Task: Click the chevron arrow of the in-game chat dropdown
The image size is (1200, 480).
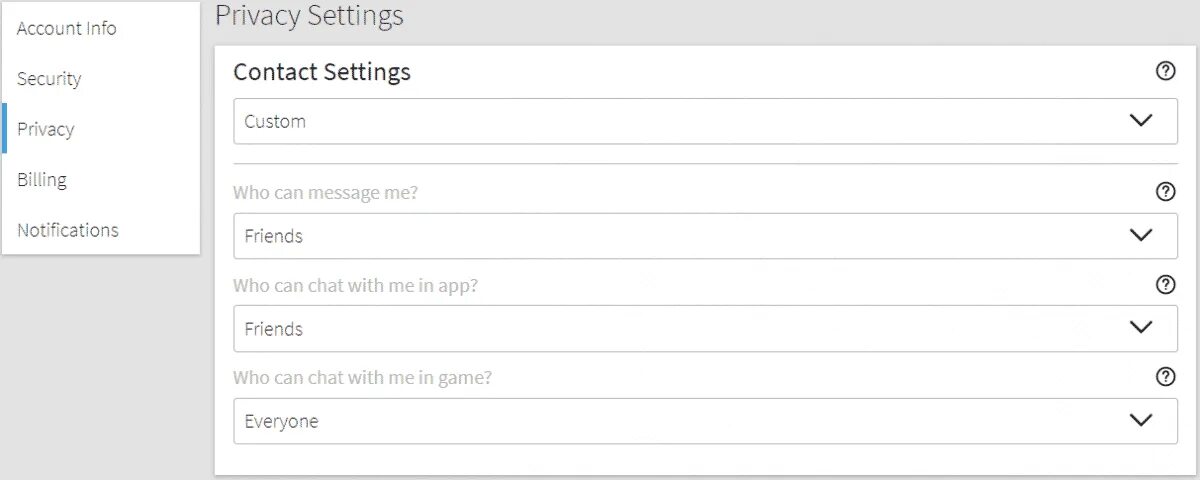Action: [1141, 421]
